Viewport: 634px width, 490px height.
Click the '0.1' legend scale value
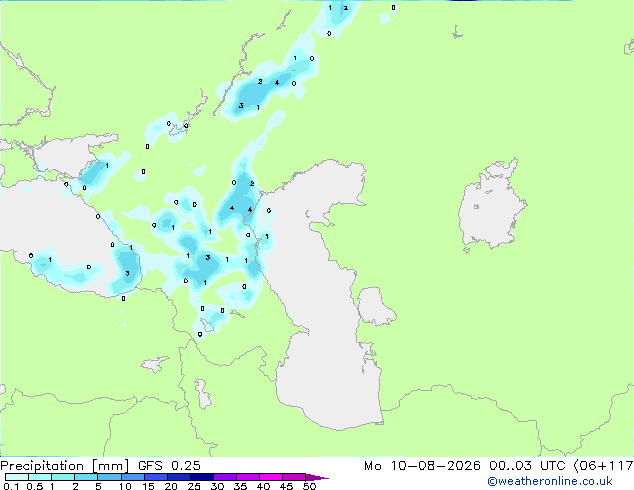click(x=11, y=486)
